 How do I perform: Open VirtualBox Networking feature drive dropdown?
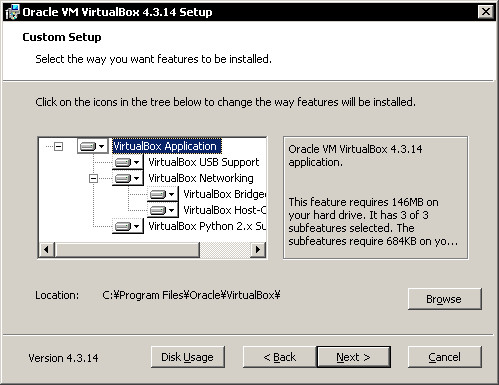(127, 178)
